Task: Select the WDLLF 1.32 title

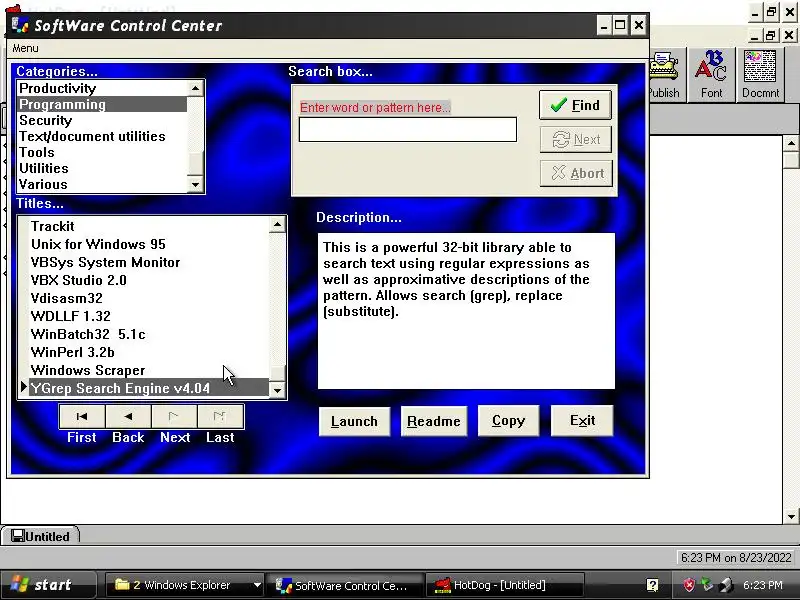Action: coord(148,316)
